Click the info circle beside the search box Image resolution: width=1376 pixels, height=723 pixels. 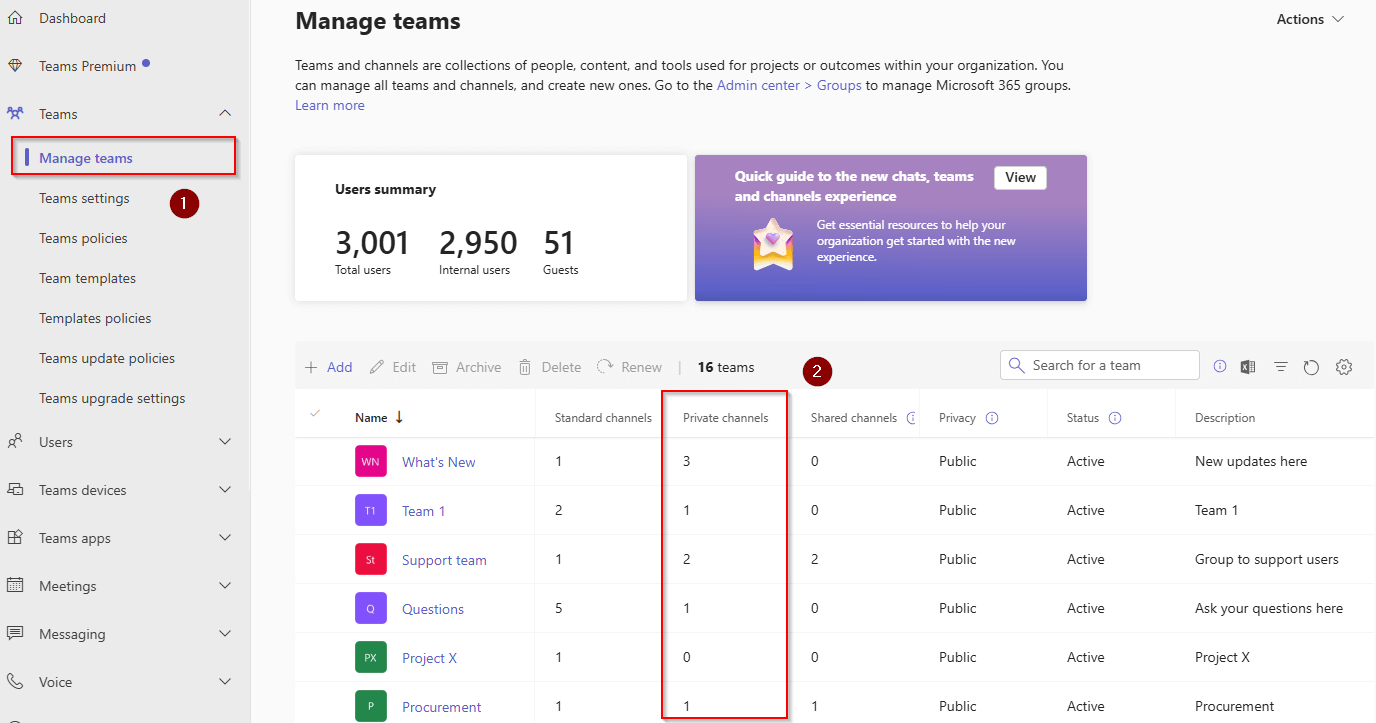(1219, 366)
